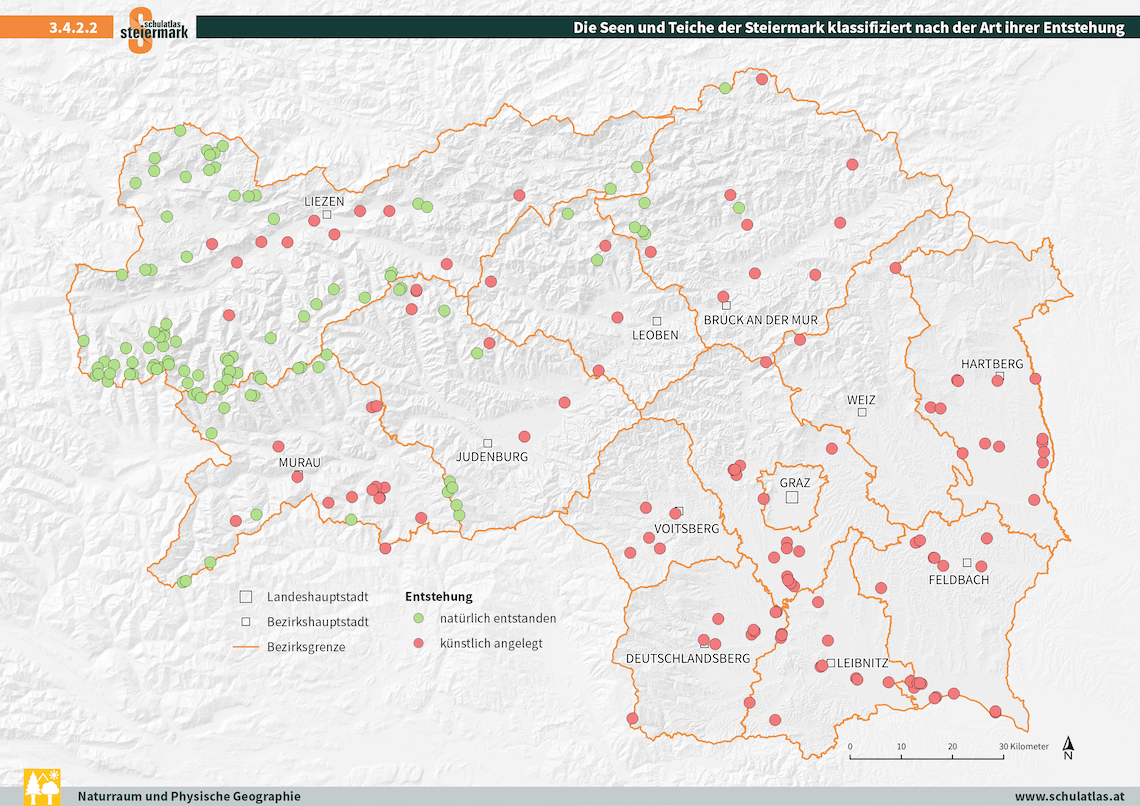Select the Liezen district capital marker
The height and width of the screenshot is (806, 1140).
(x=327, y=213)
